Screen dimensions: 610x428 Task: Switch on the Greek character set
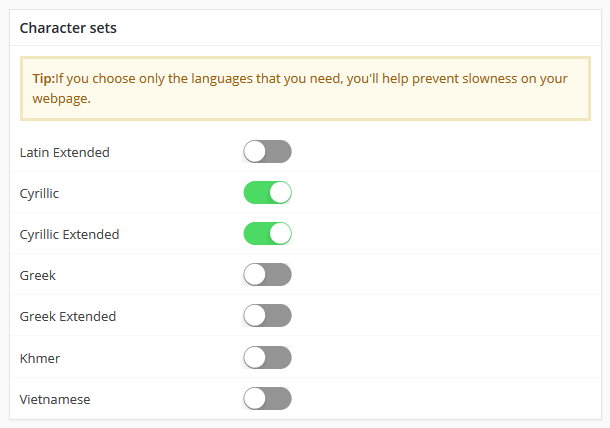(267, 275)
